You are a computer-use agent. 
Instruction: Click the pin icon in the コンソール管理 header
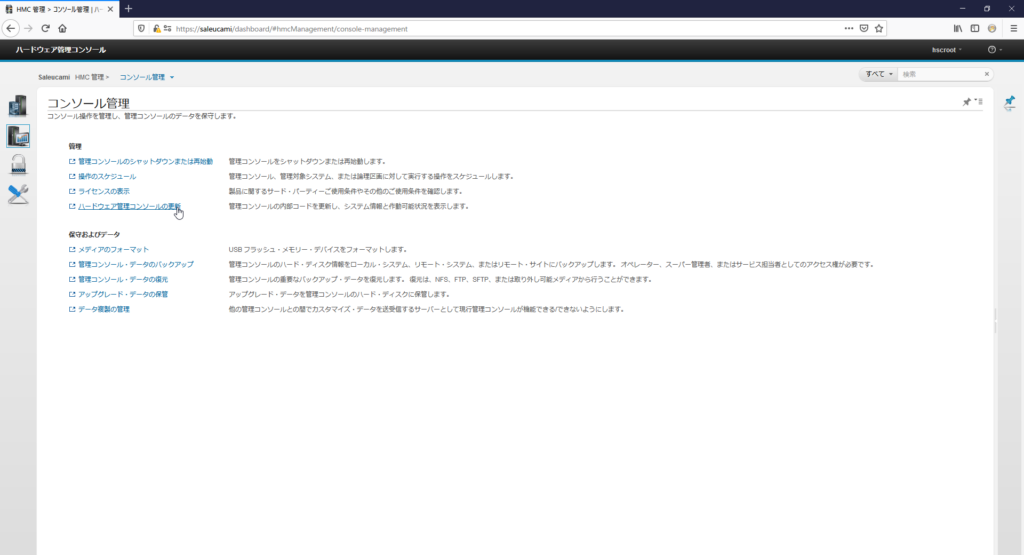click(x=966, y=102)
